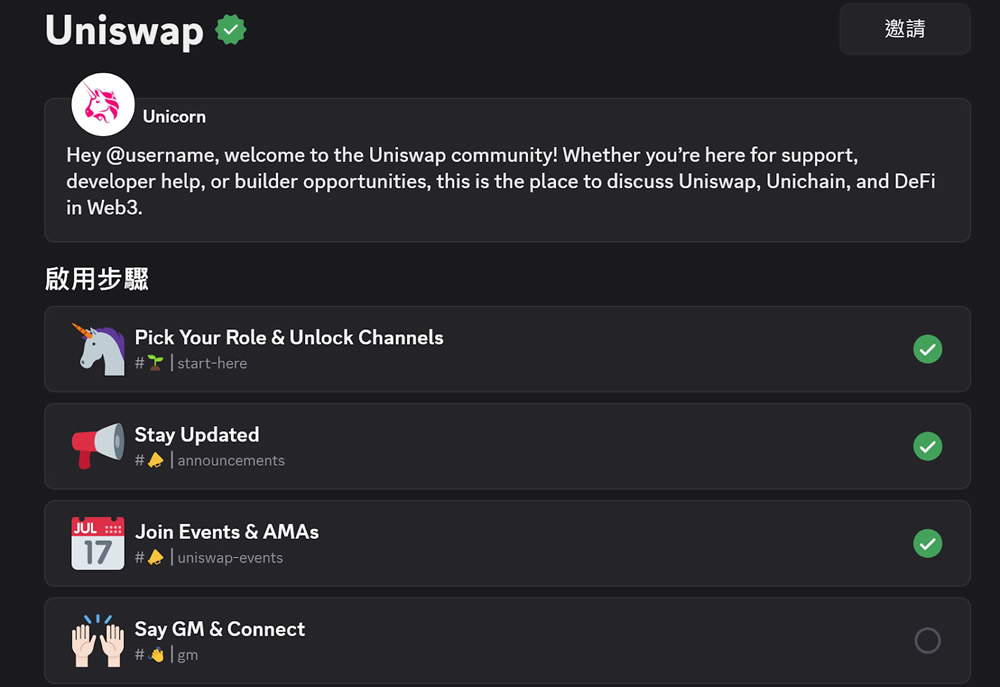Select the Unicorn username label
The width and height of the screenshot is (1000, 687).
click(x=174, y=116)
